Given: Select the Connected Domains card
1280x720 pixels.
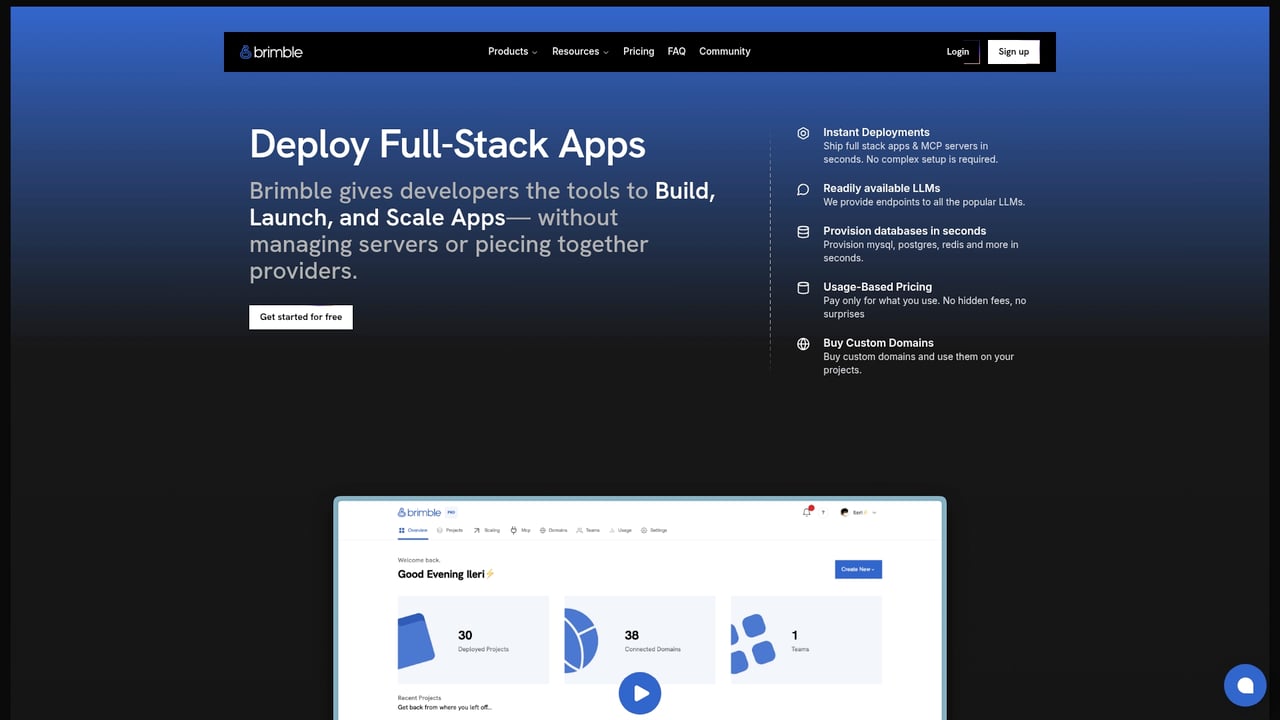Looking at the screenshot, I should coord(640,638).
